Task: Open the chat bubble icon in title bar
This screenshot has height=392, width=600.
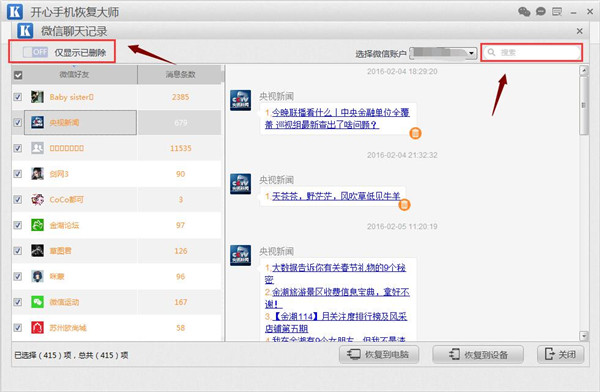Action: [540, 11]
